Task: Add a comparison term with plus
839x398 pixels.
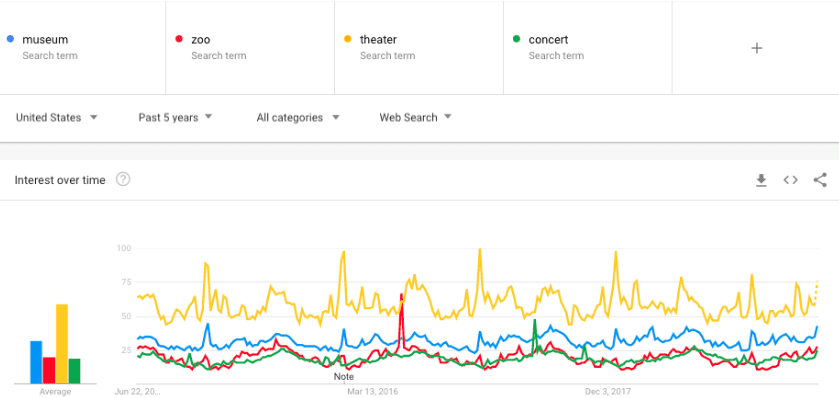Action: [756, 48]
